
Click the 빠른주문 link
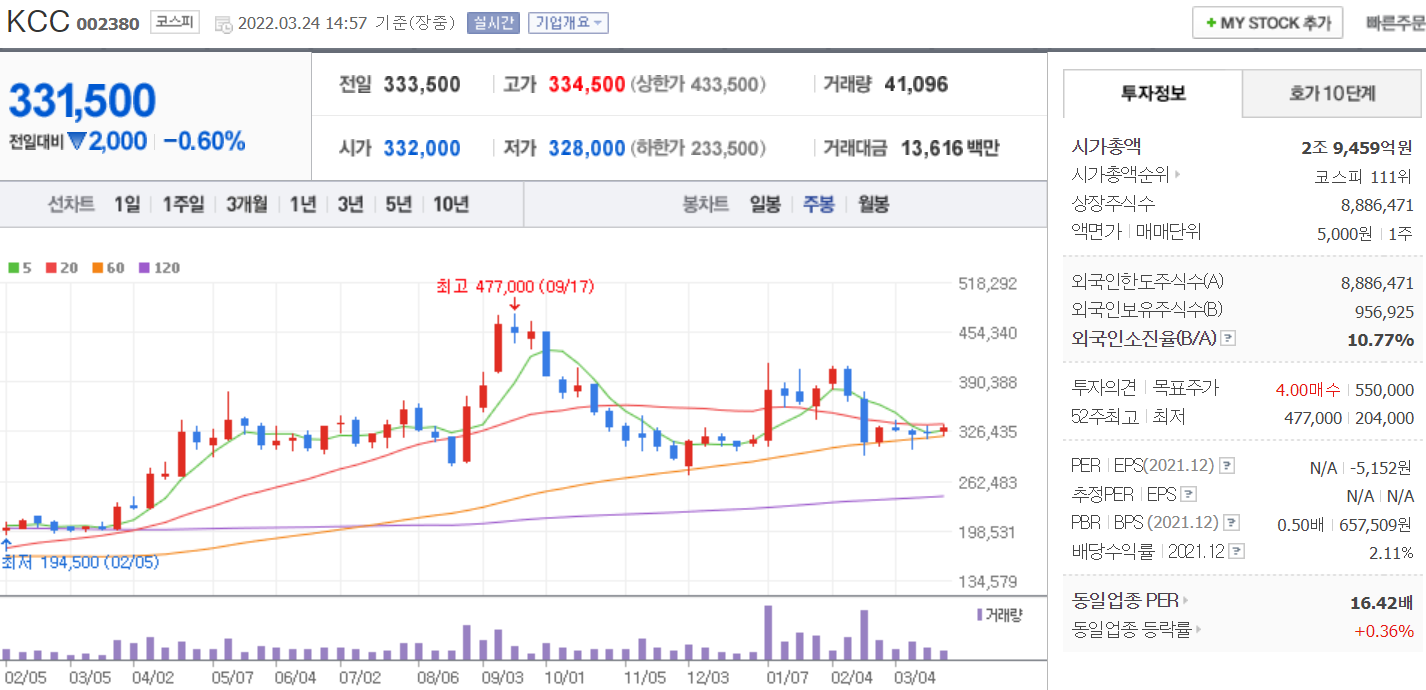(x=1395, y=23)
